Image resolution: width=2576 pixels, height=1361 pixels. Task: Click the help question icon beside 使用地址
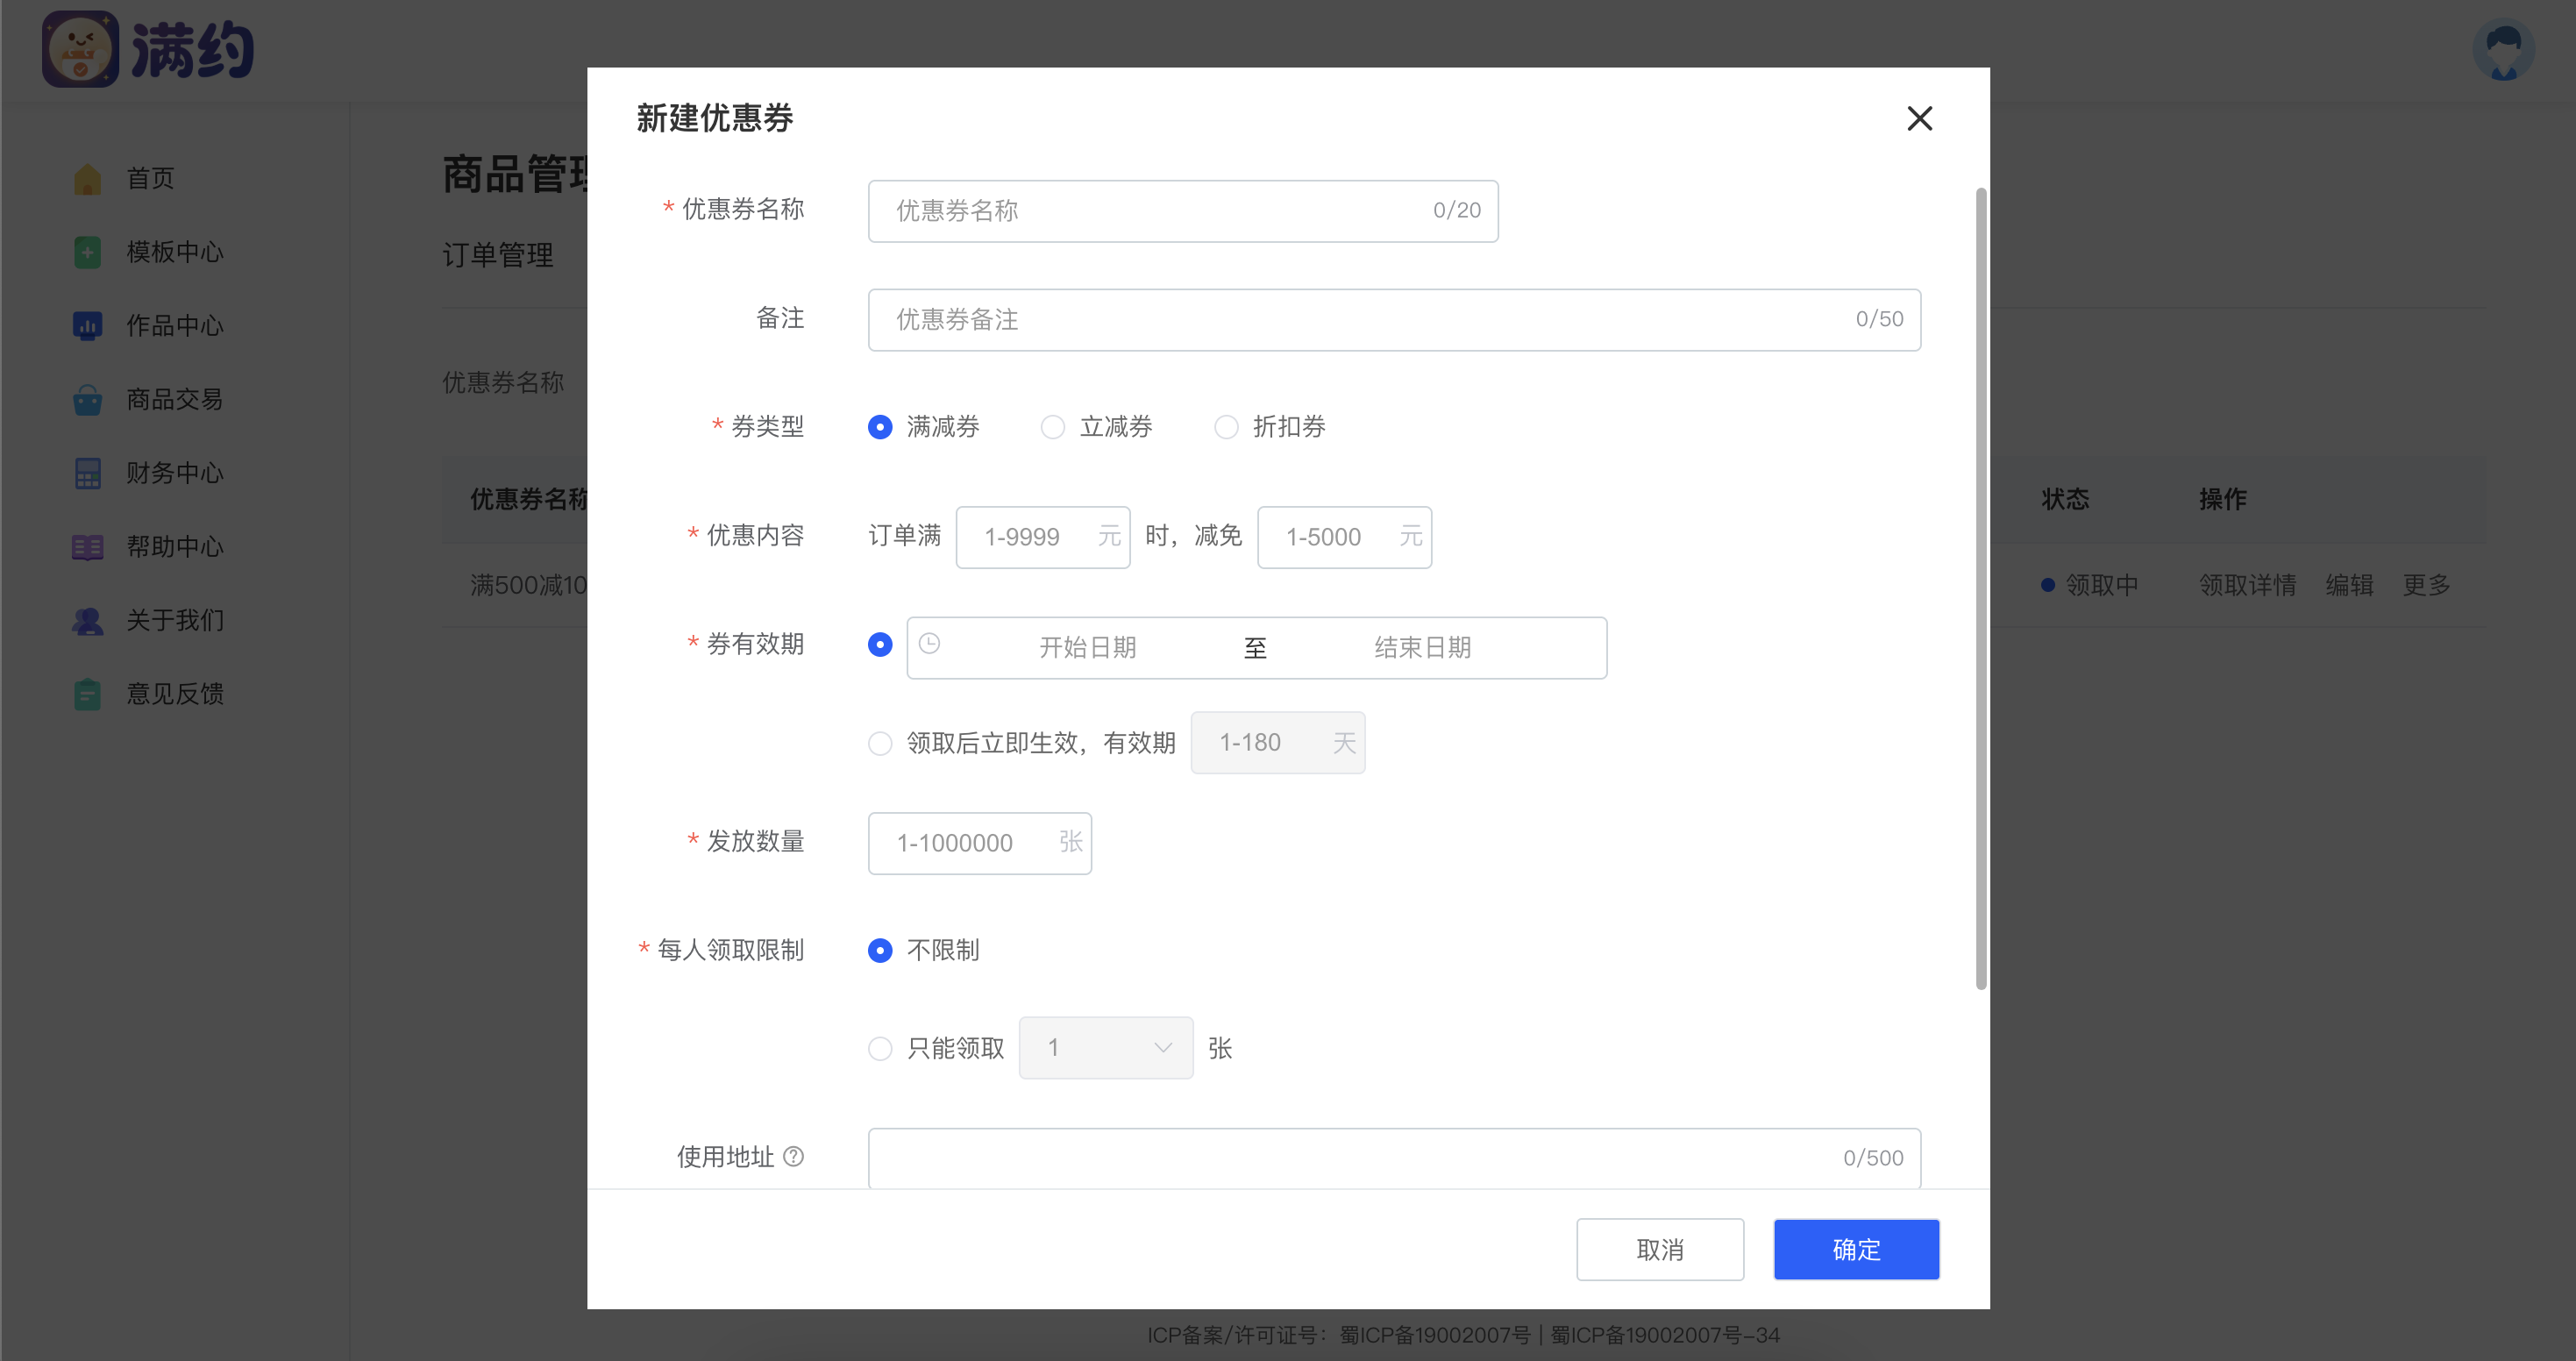(x=793, y=1157)
